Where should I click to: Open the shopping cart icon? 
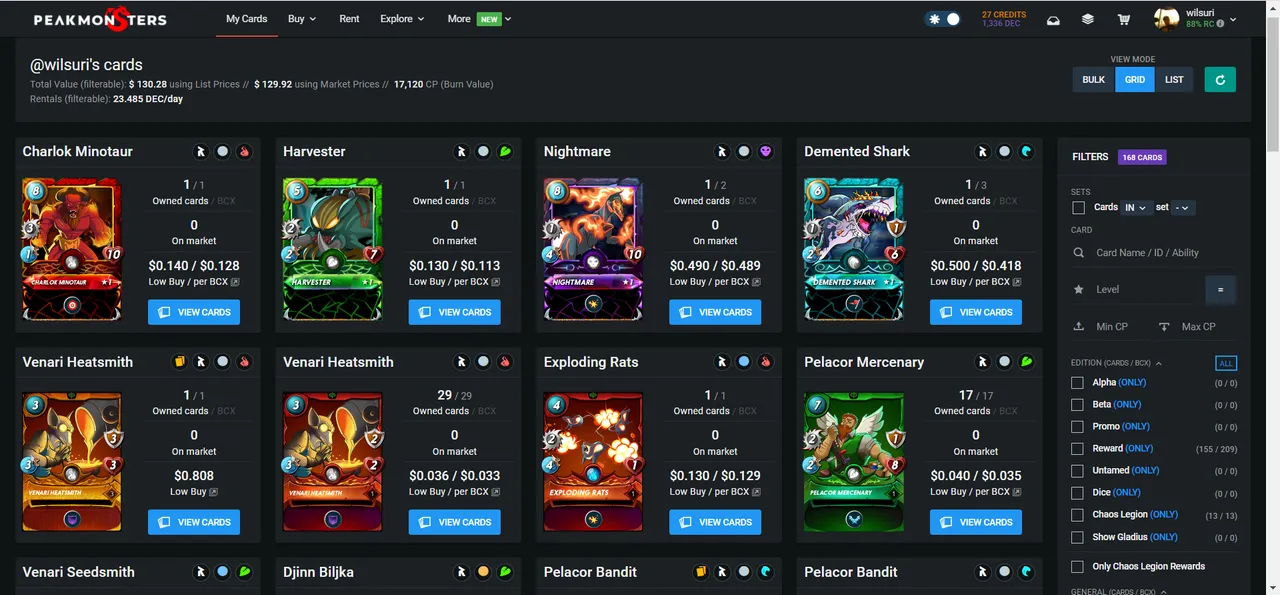coord(1124,20)
